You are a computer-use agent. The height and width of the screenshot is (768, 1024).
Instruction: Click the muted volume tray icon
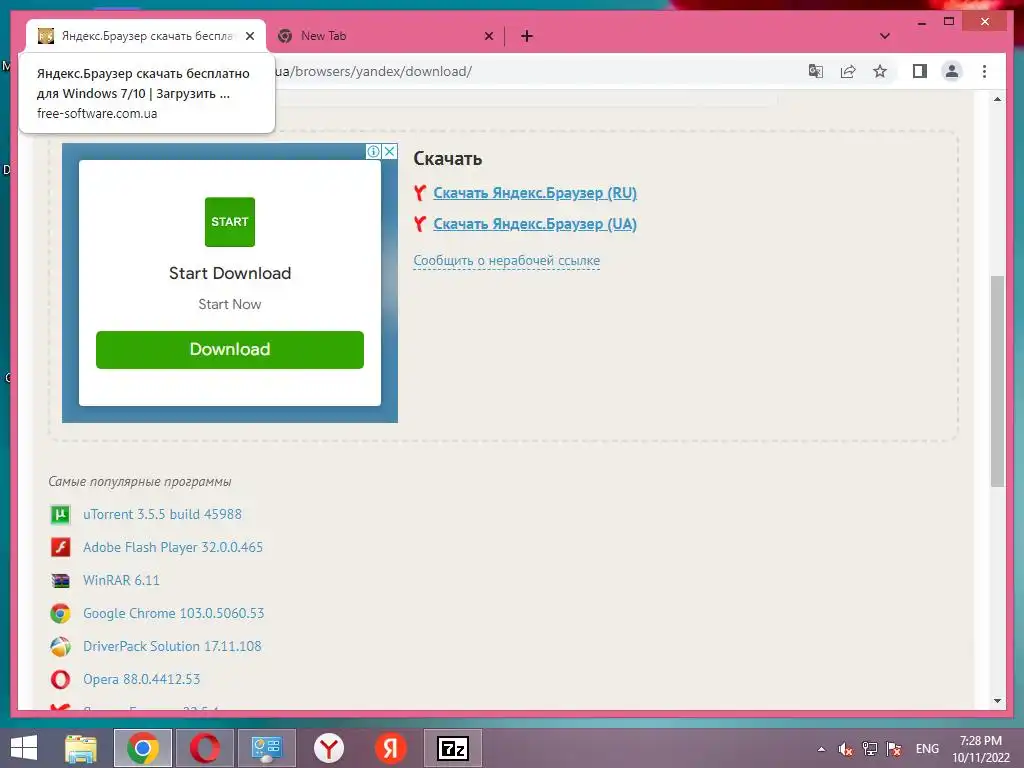pos(846,749)
